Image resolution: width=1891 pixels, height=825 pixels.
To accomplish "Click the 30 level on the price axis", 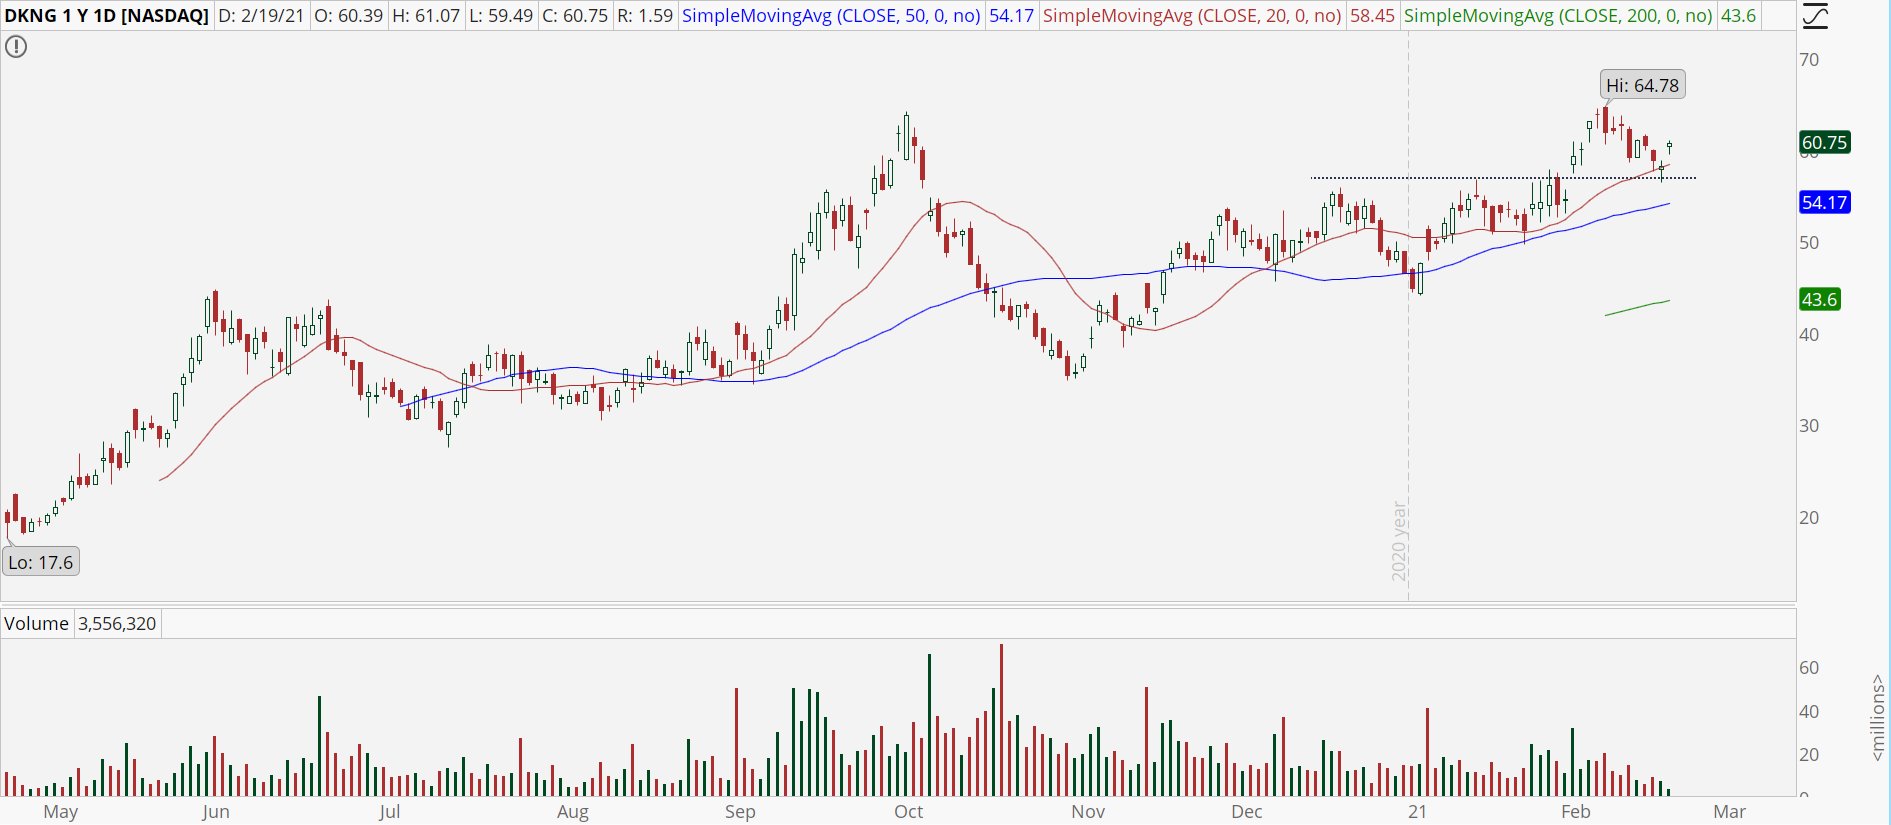I will (x=1809, y=426).
